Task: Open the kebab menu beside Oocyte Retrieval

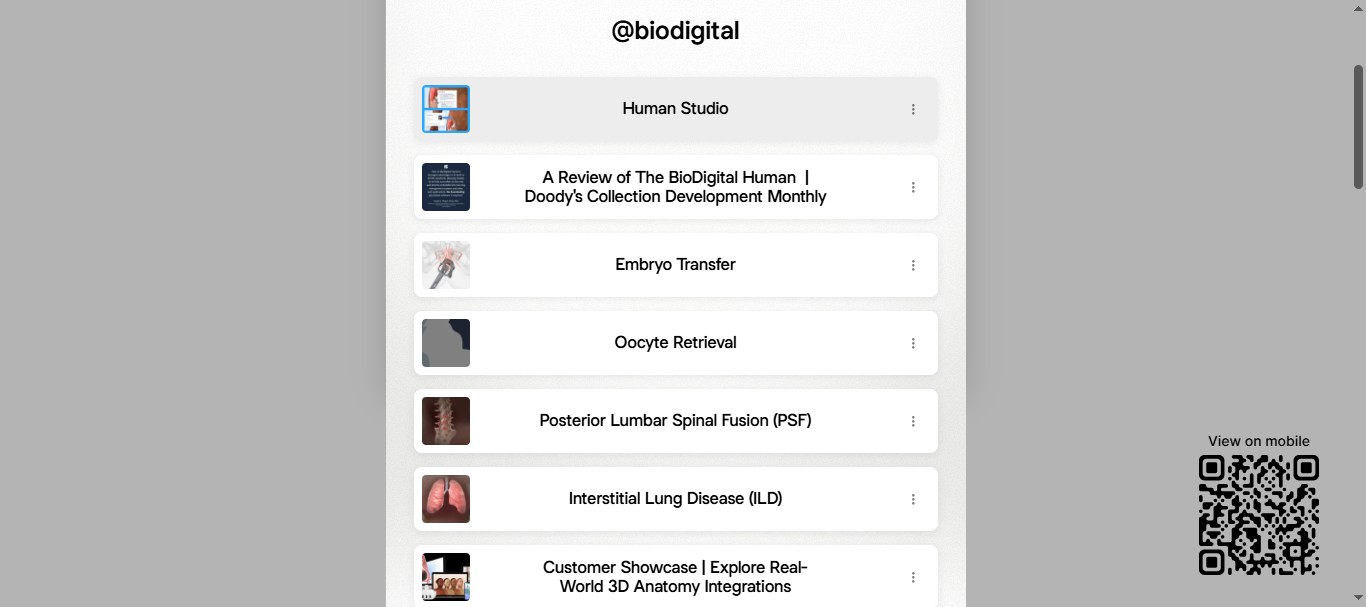Action: click(913, 343)
